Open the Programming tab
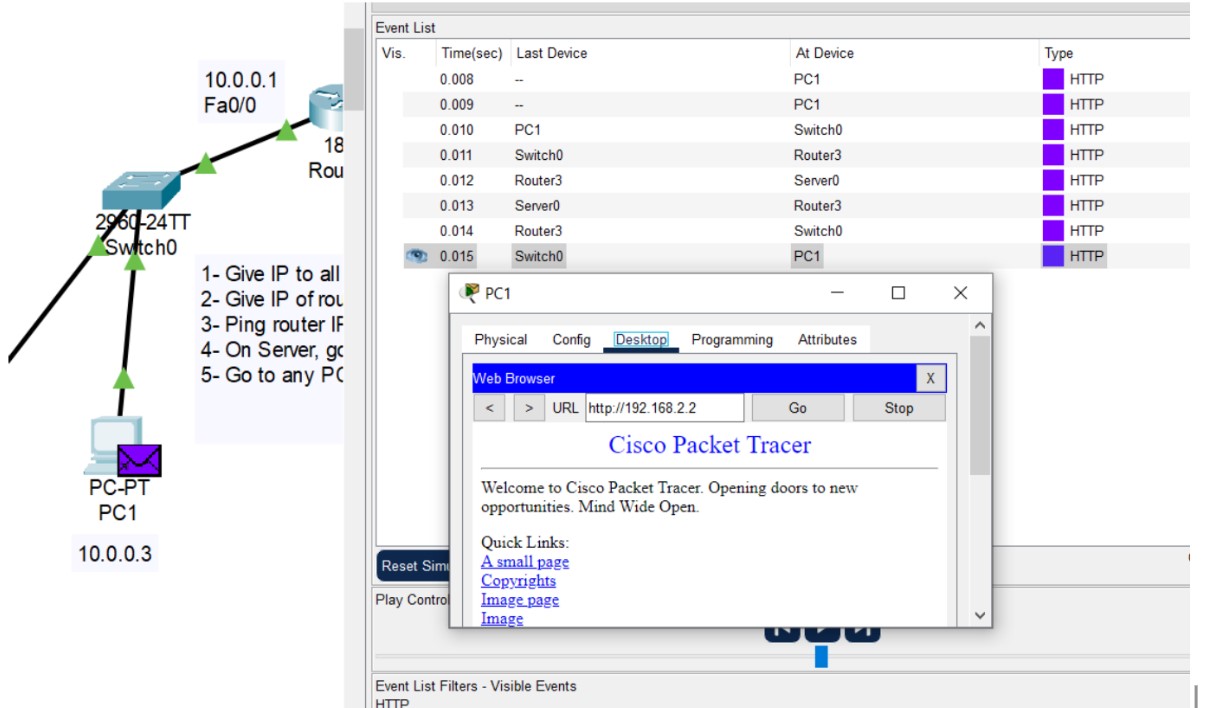 coord(732,340)
